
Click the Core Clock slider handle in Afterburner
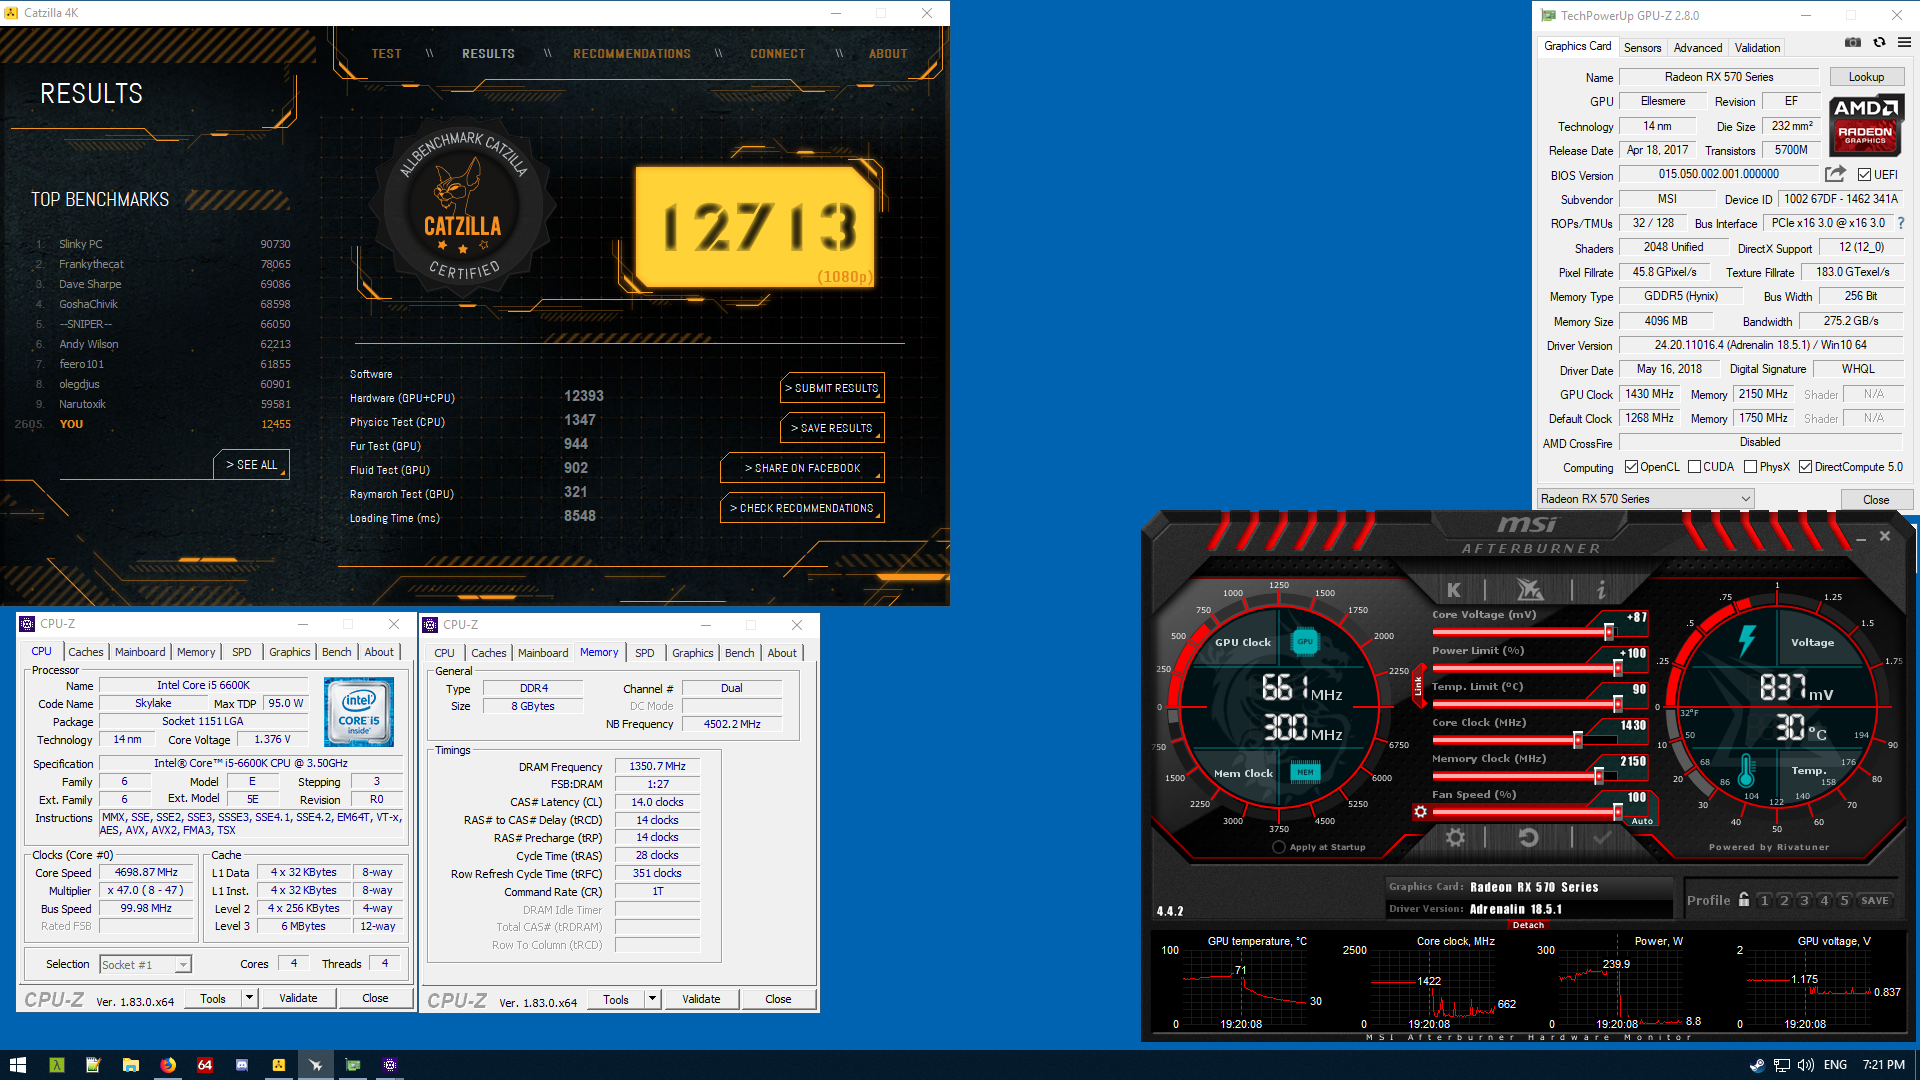[1578, 740]
